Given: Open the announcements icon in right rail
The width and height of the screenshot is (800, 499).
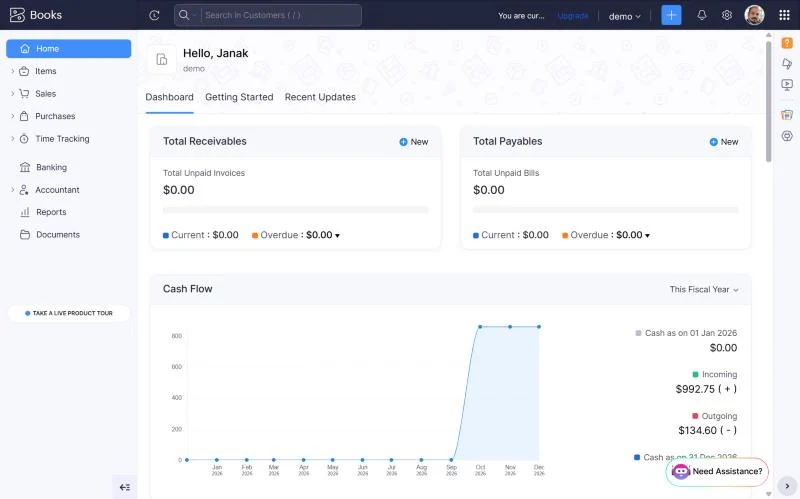Looking at the screenshot, I should click(x=787, y=64).
